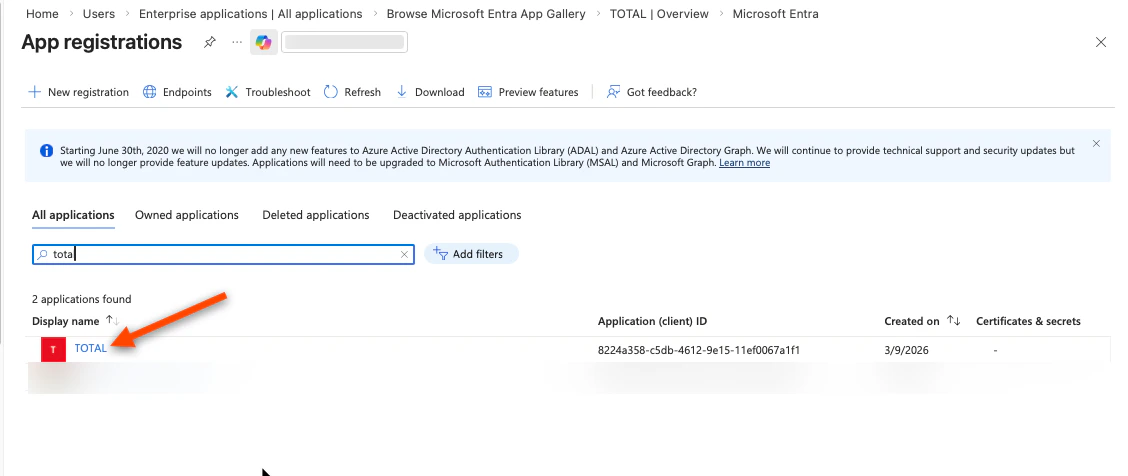Image resolution: width=1128 pixels, height=476 pixels.
Task: Click the Preview features icon
Action: tap(485, 92)
